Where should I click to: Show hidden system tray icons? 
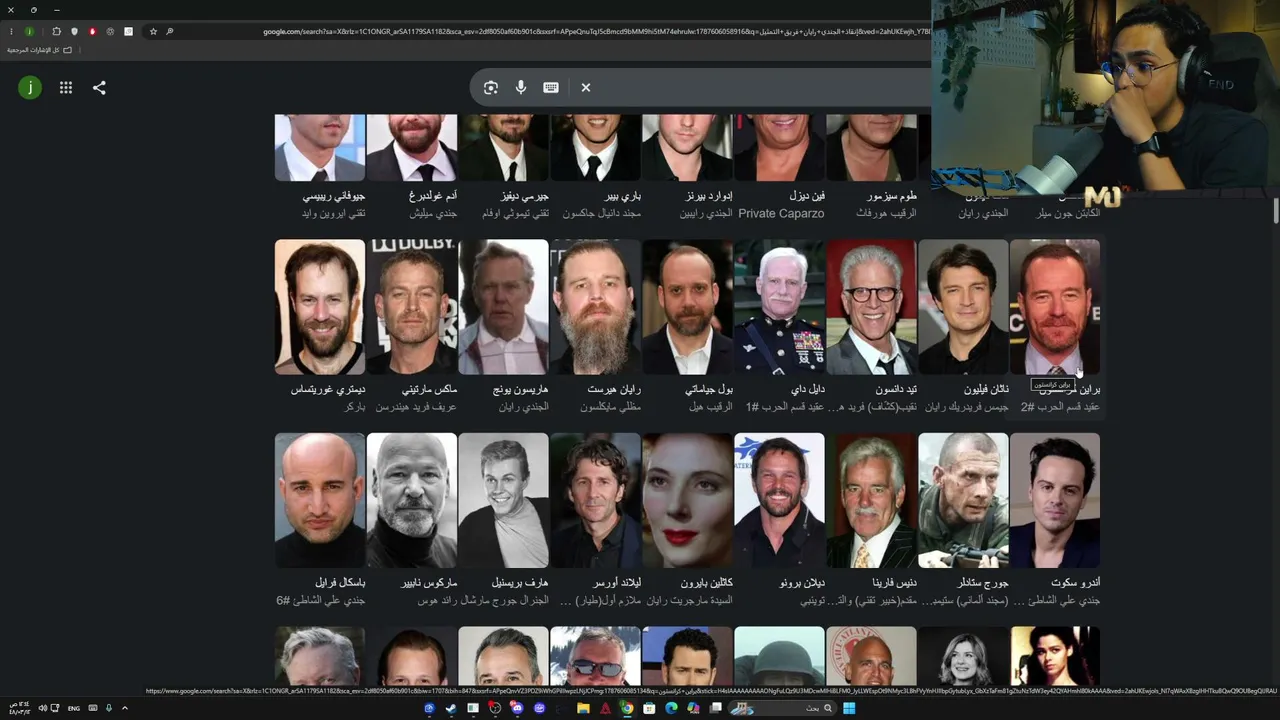coord(124,708)
